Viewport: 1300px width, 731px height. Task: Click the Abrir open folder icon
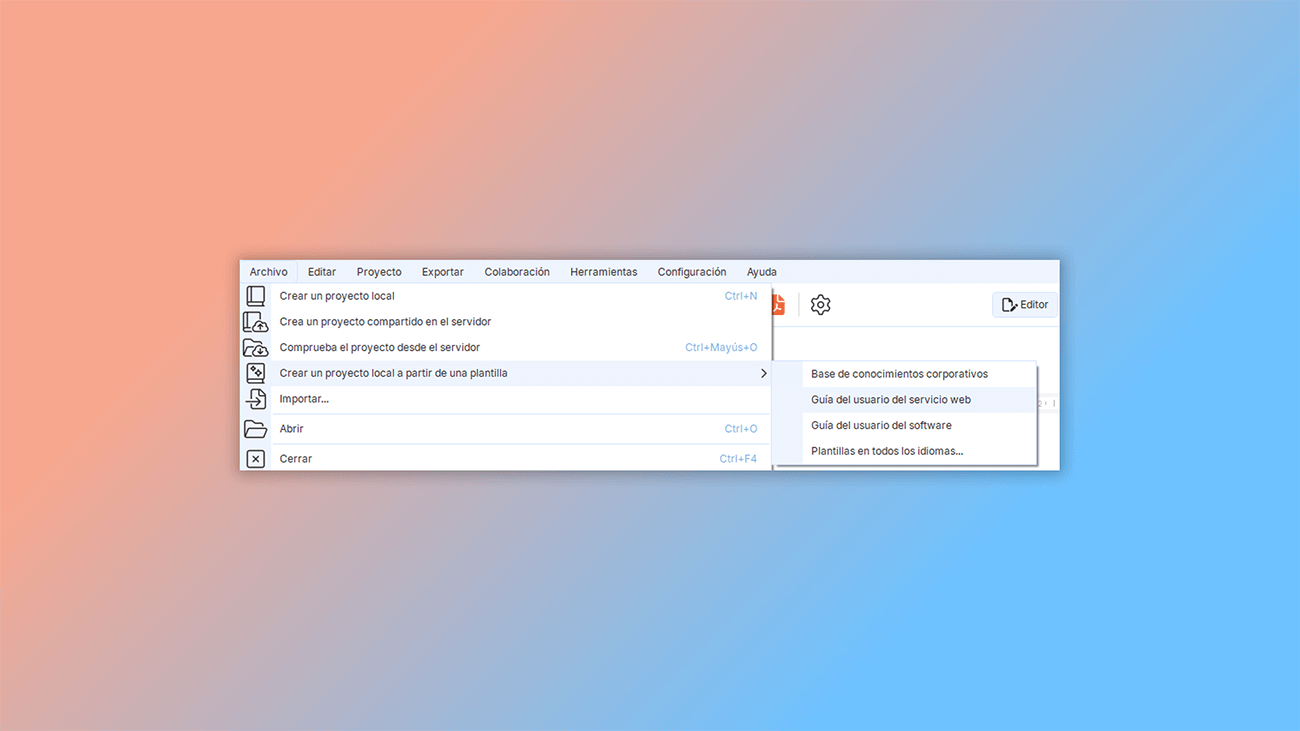(256, 428)
